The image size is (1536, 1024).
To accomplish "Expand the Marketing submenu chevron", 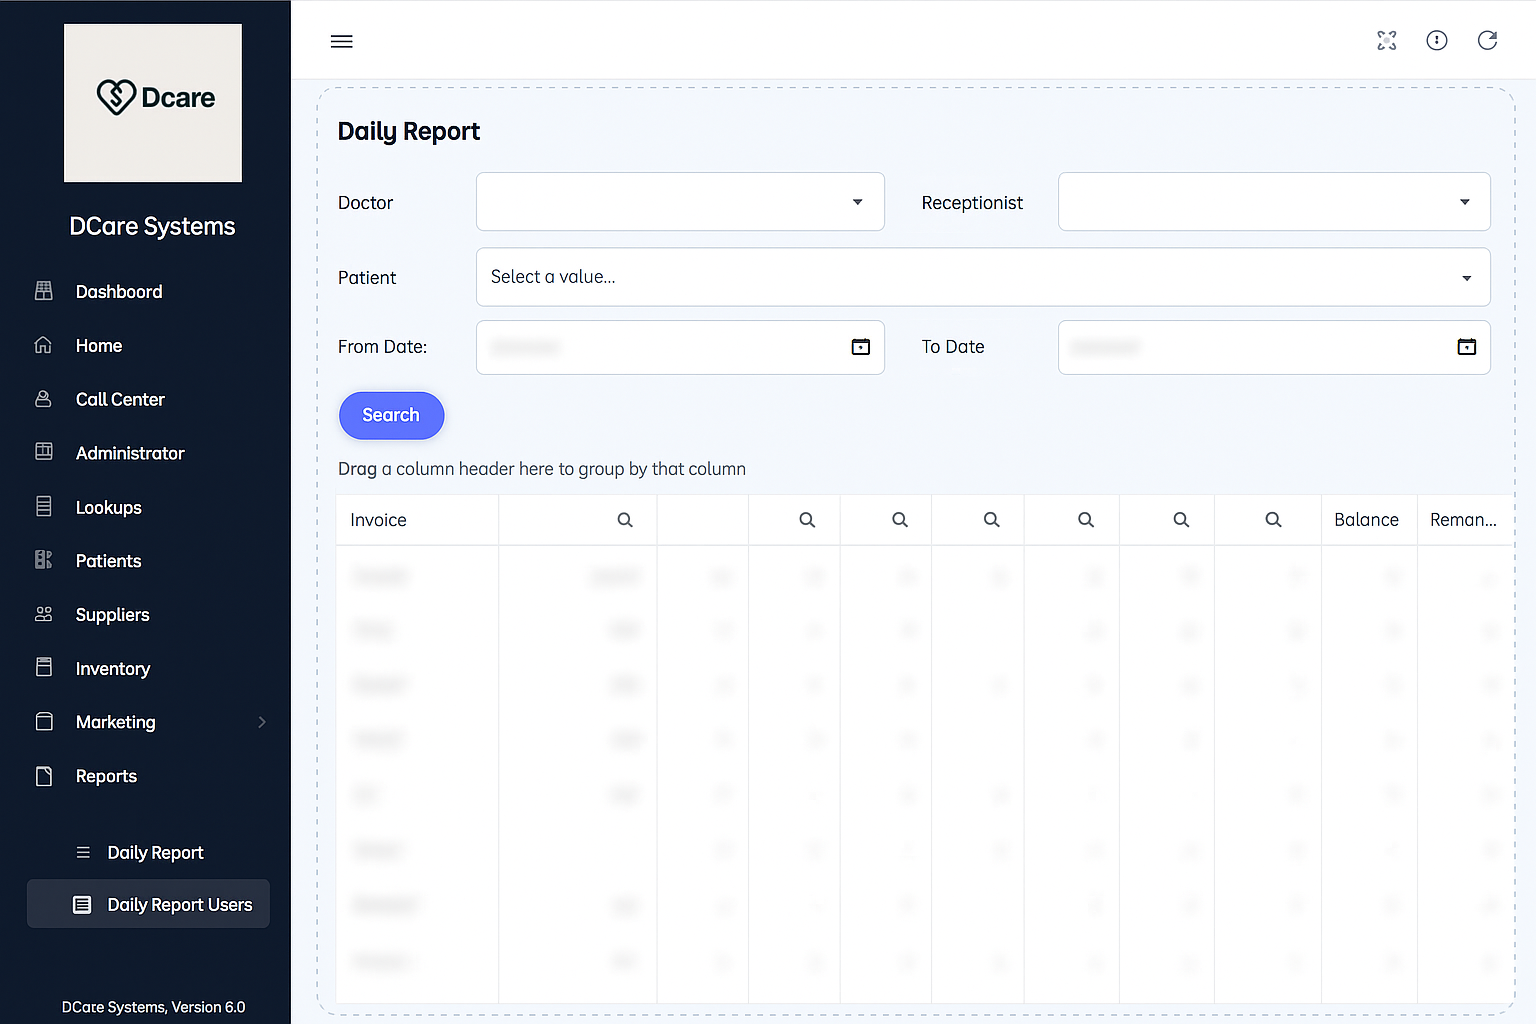I will [262, 722].
